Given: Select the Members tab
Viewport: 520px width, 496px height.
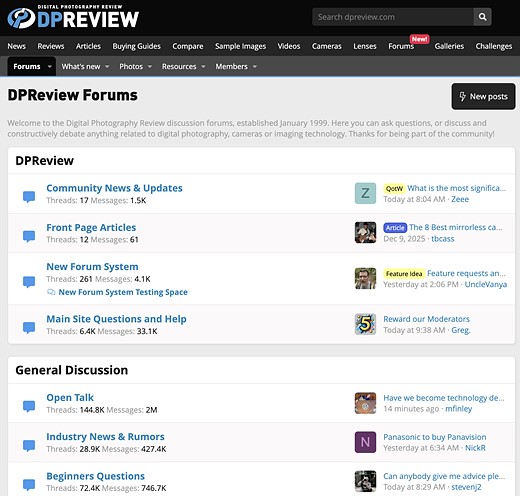Looking at the screenshot, I should [231, 66].
